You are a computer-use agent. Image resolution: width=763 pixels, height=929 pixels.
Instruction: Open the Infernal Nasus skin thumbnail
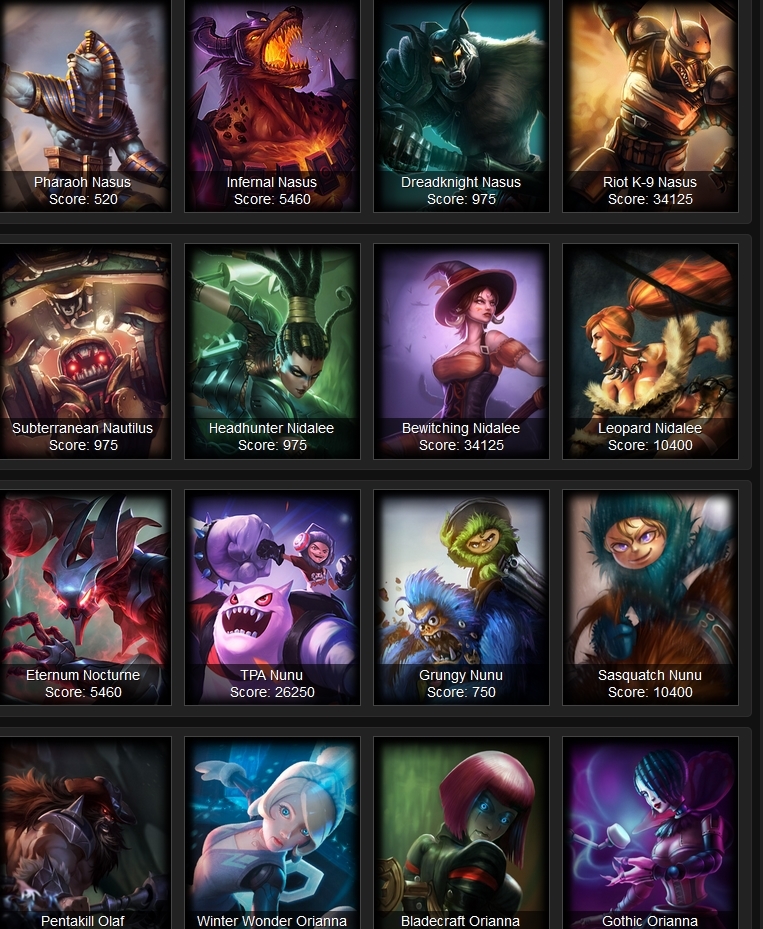272,105
